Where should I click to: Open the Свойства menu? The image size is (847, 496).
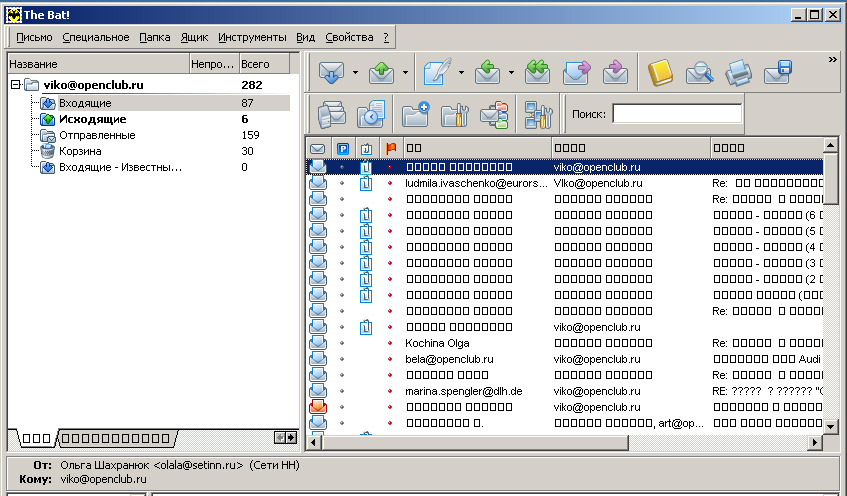(349, 37)
